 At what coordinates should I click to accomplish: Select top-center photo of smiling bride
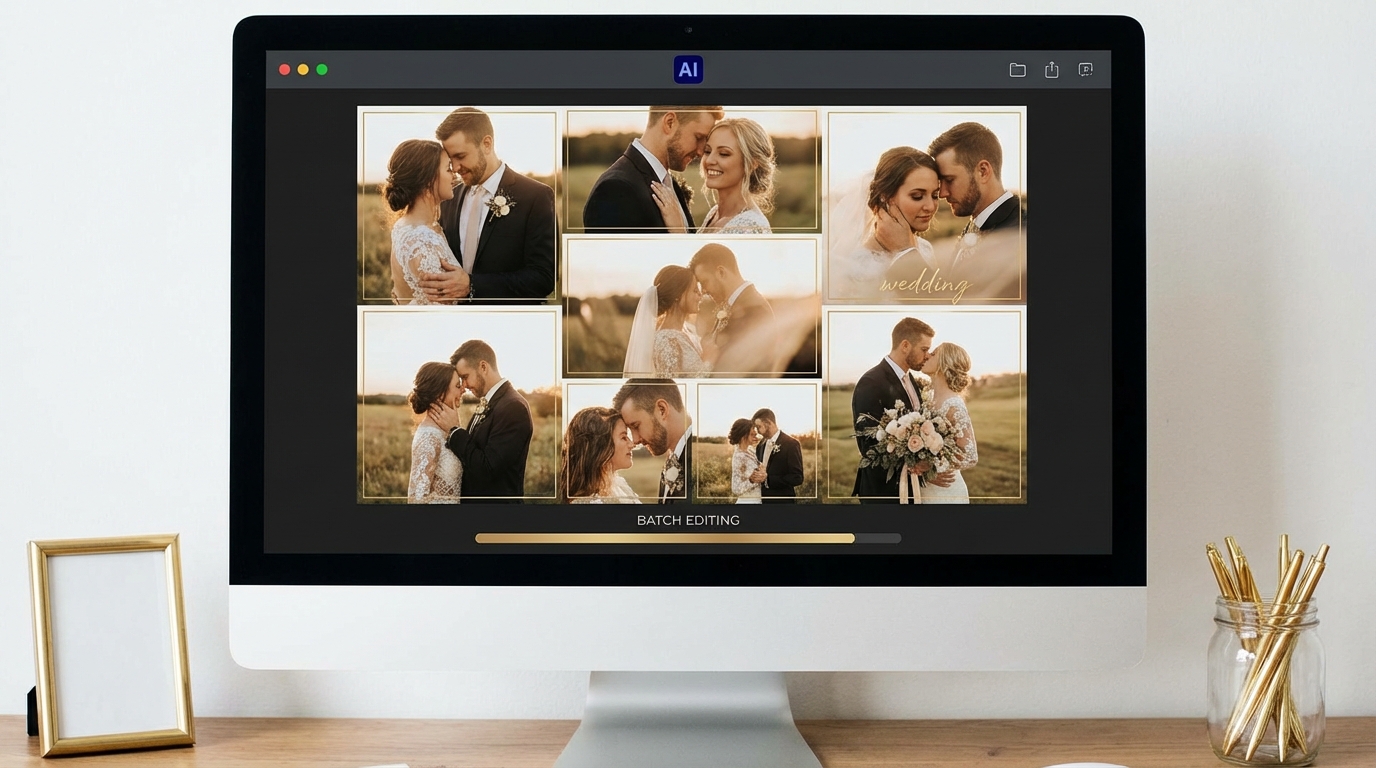[x=692, y=170]
